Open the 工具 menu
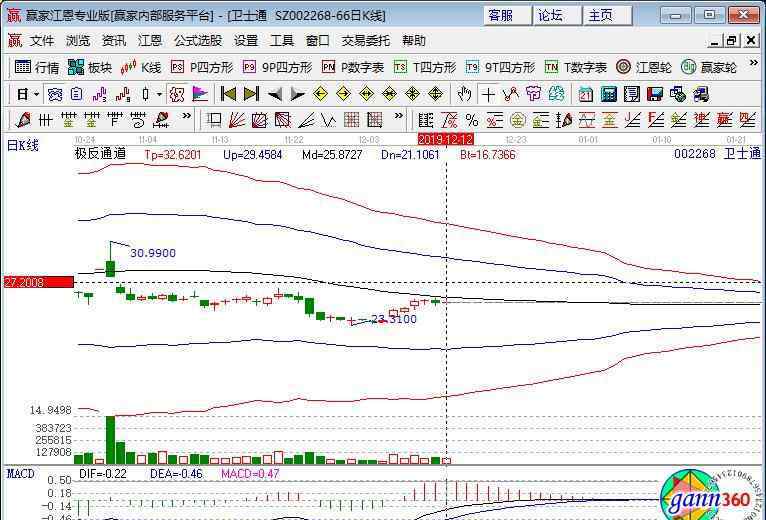This screenshot has width=766, height=520. point(282,41)
